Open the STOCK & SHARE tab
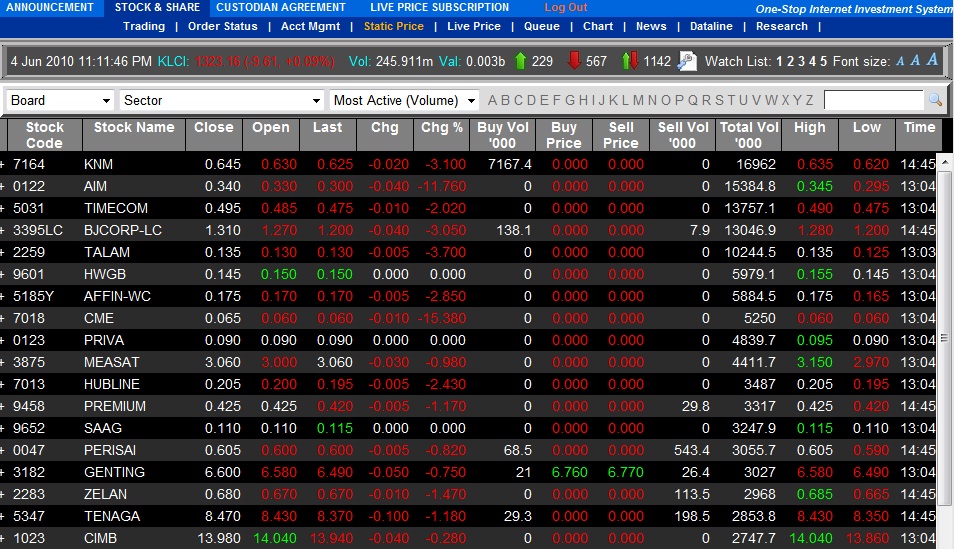 click(158, 7)
